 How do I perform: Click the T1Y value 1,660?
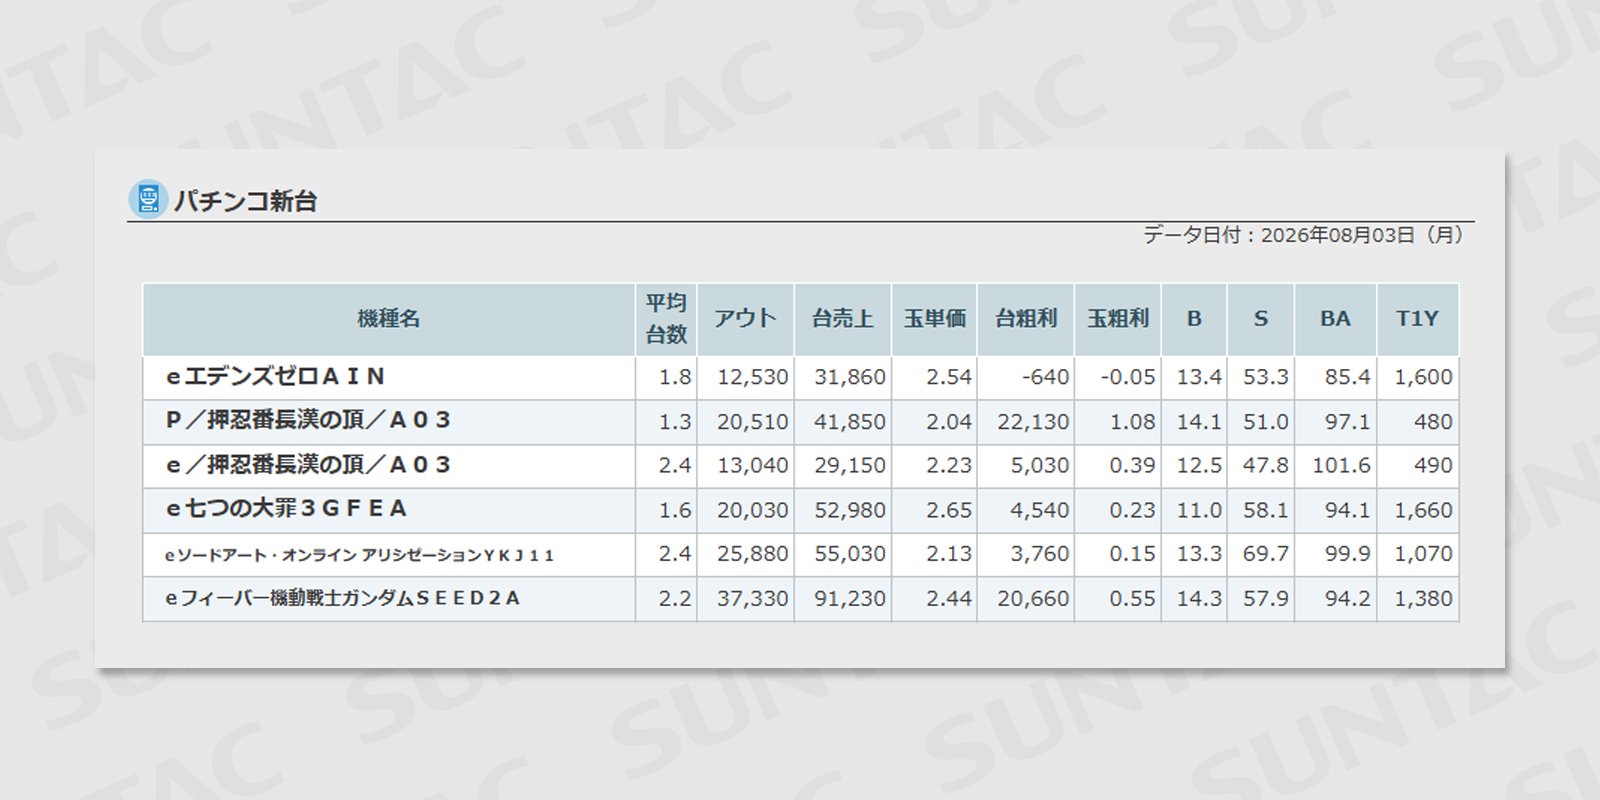1423,510
